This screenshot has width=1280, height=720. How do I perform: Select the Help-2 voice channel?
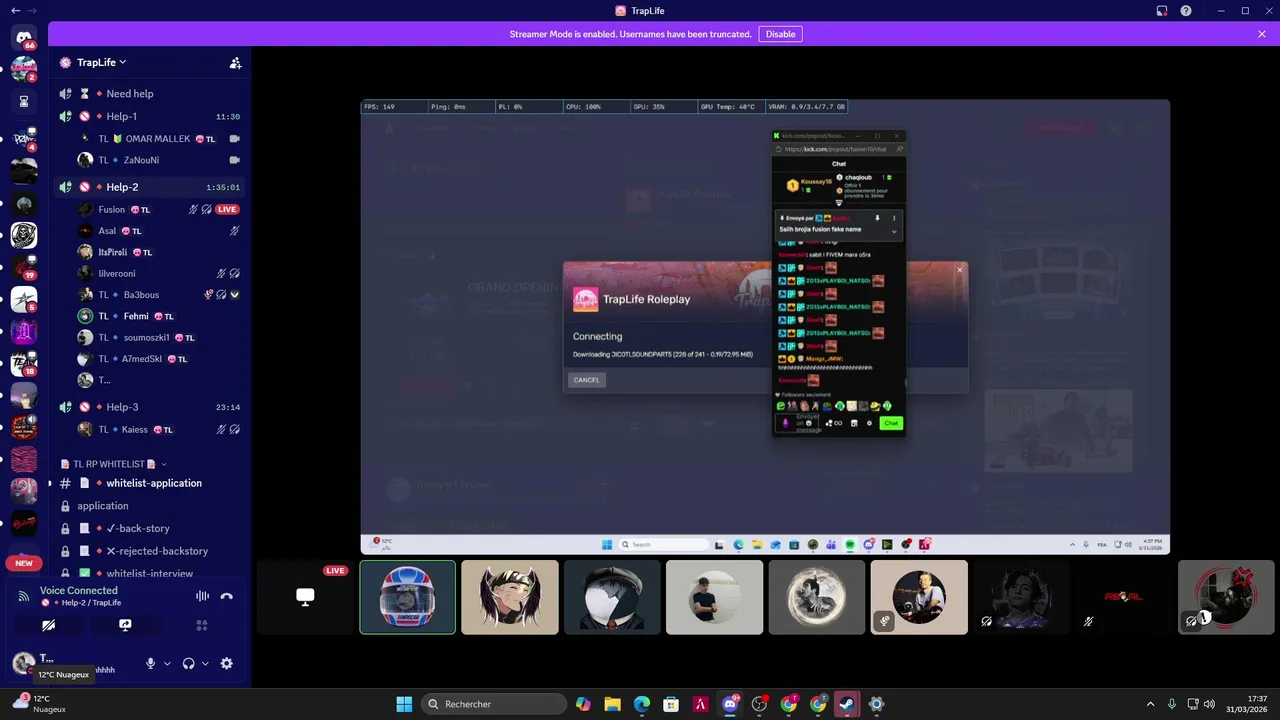(x=150, y=187)
